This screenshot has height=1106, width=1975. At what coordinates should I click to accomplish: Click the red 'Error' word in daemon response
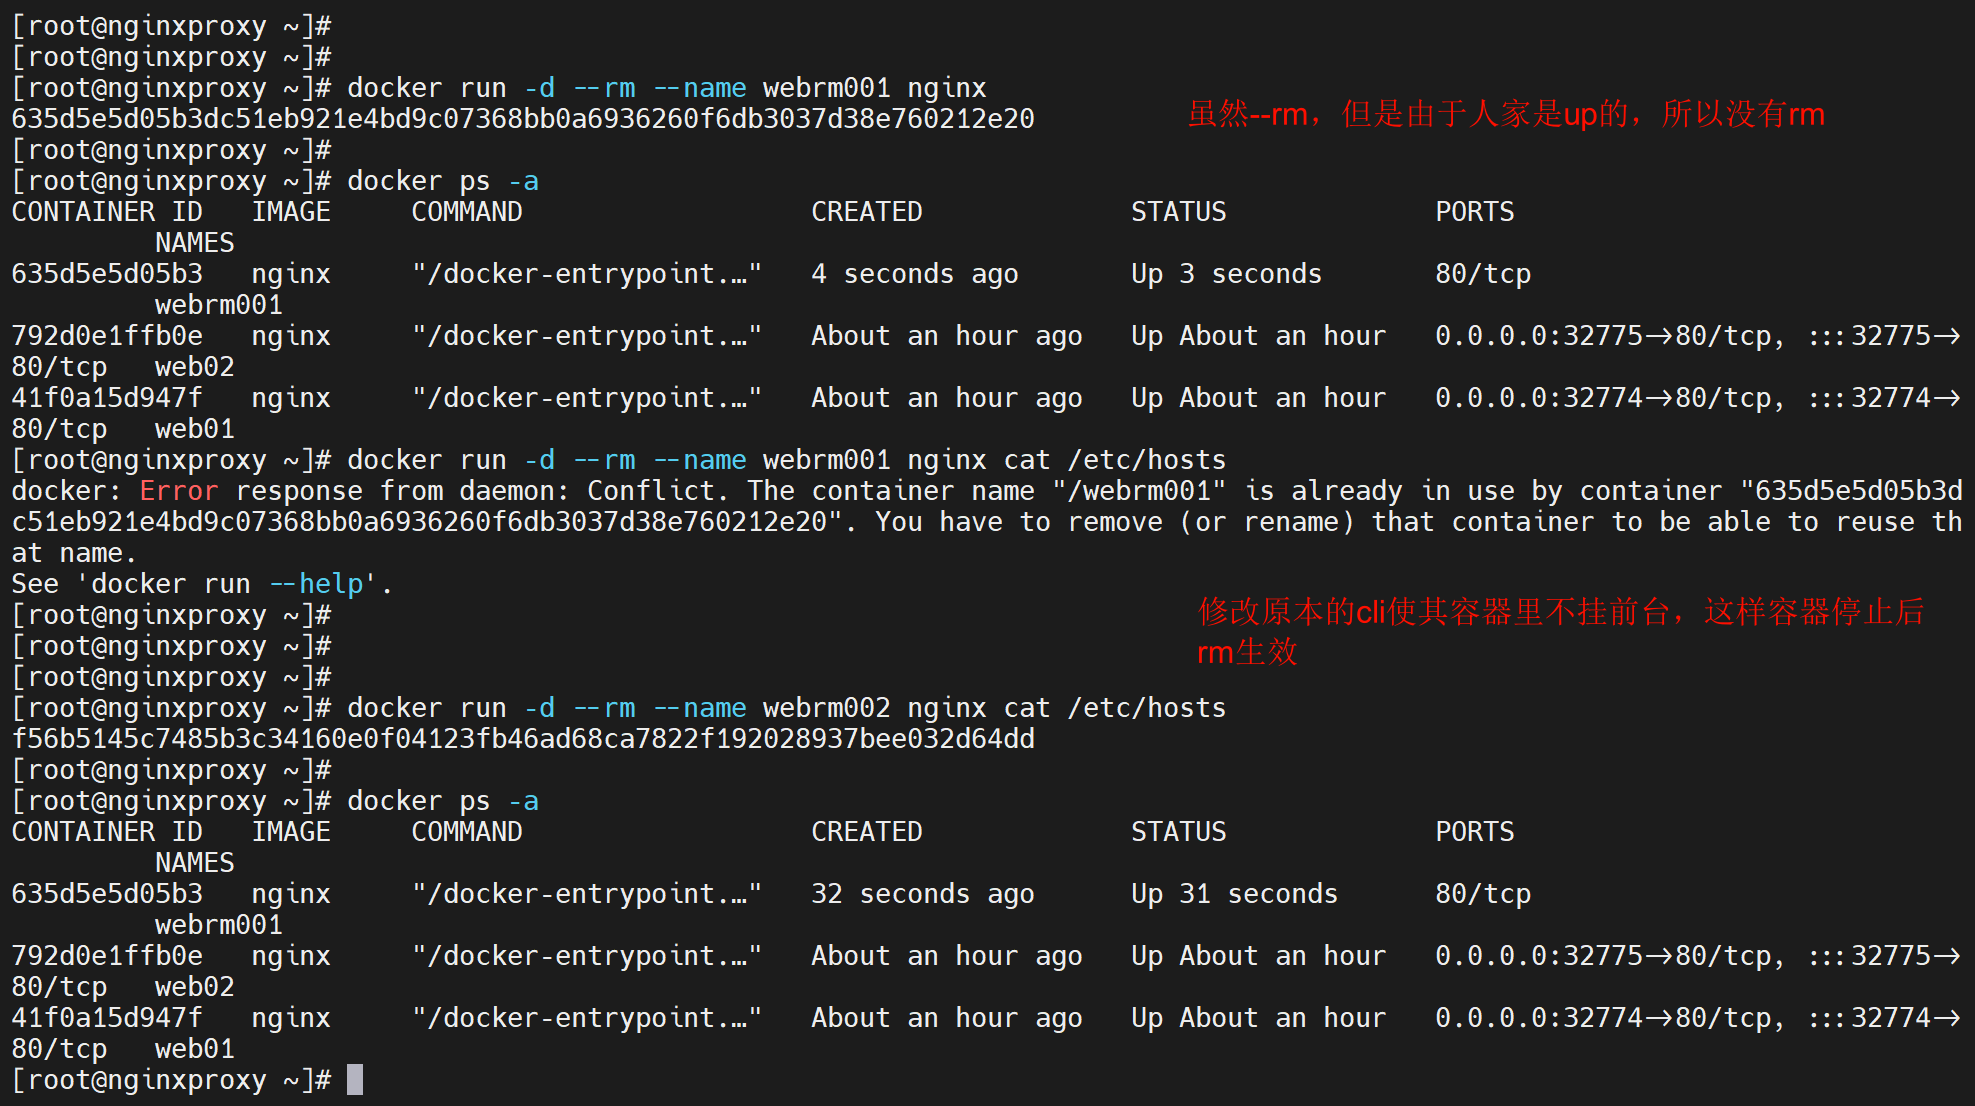178,491
